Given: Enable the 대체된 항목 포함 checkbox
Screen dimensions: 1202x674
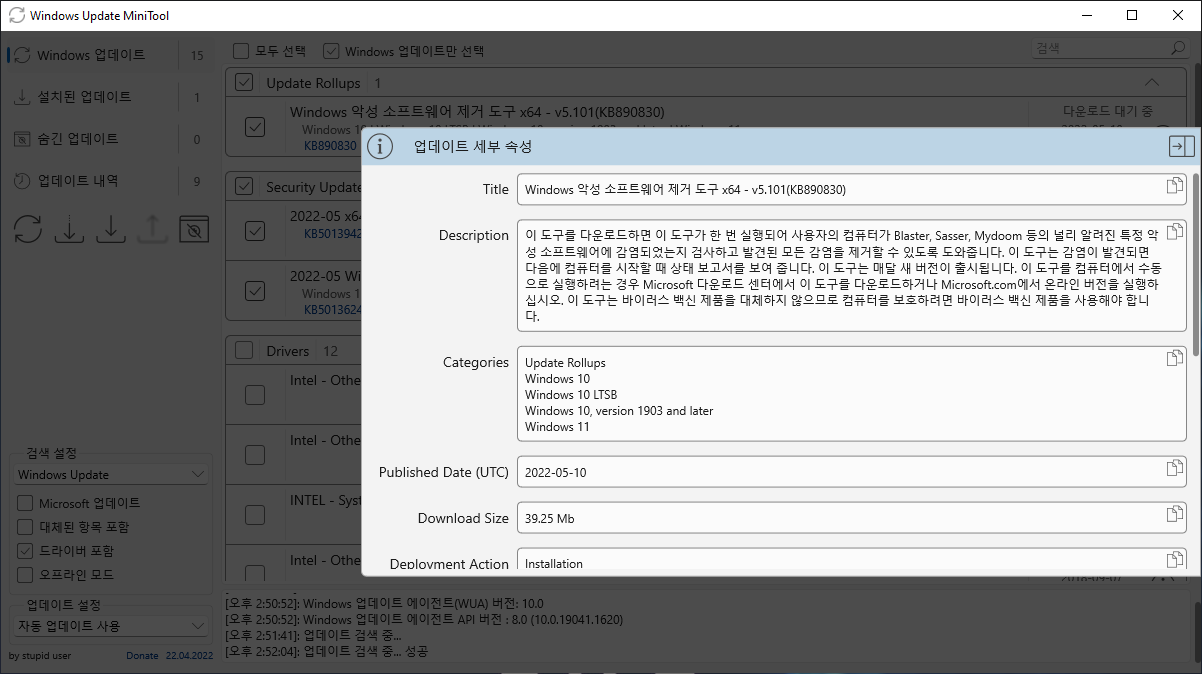Looking at the screenshot, I should click(25, 527).
